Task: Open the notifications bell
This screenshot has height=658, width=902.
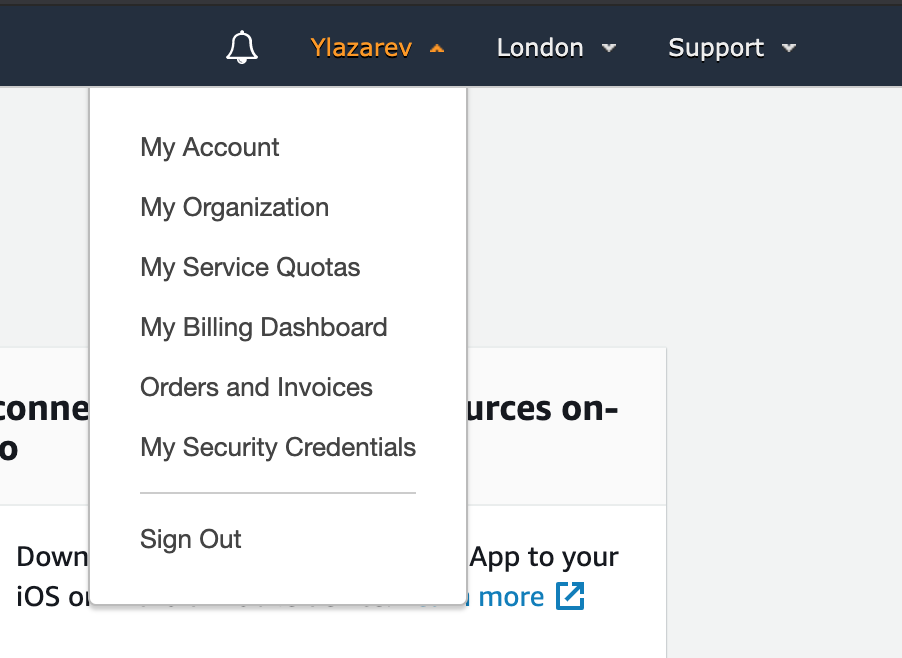Action: tap(242, 47)
